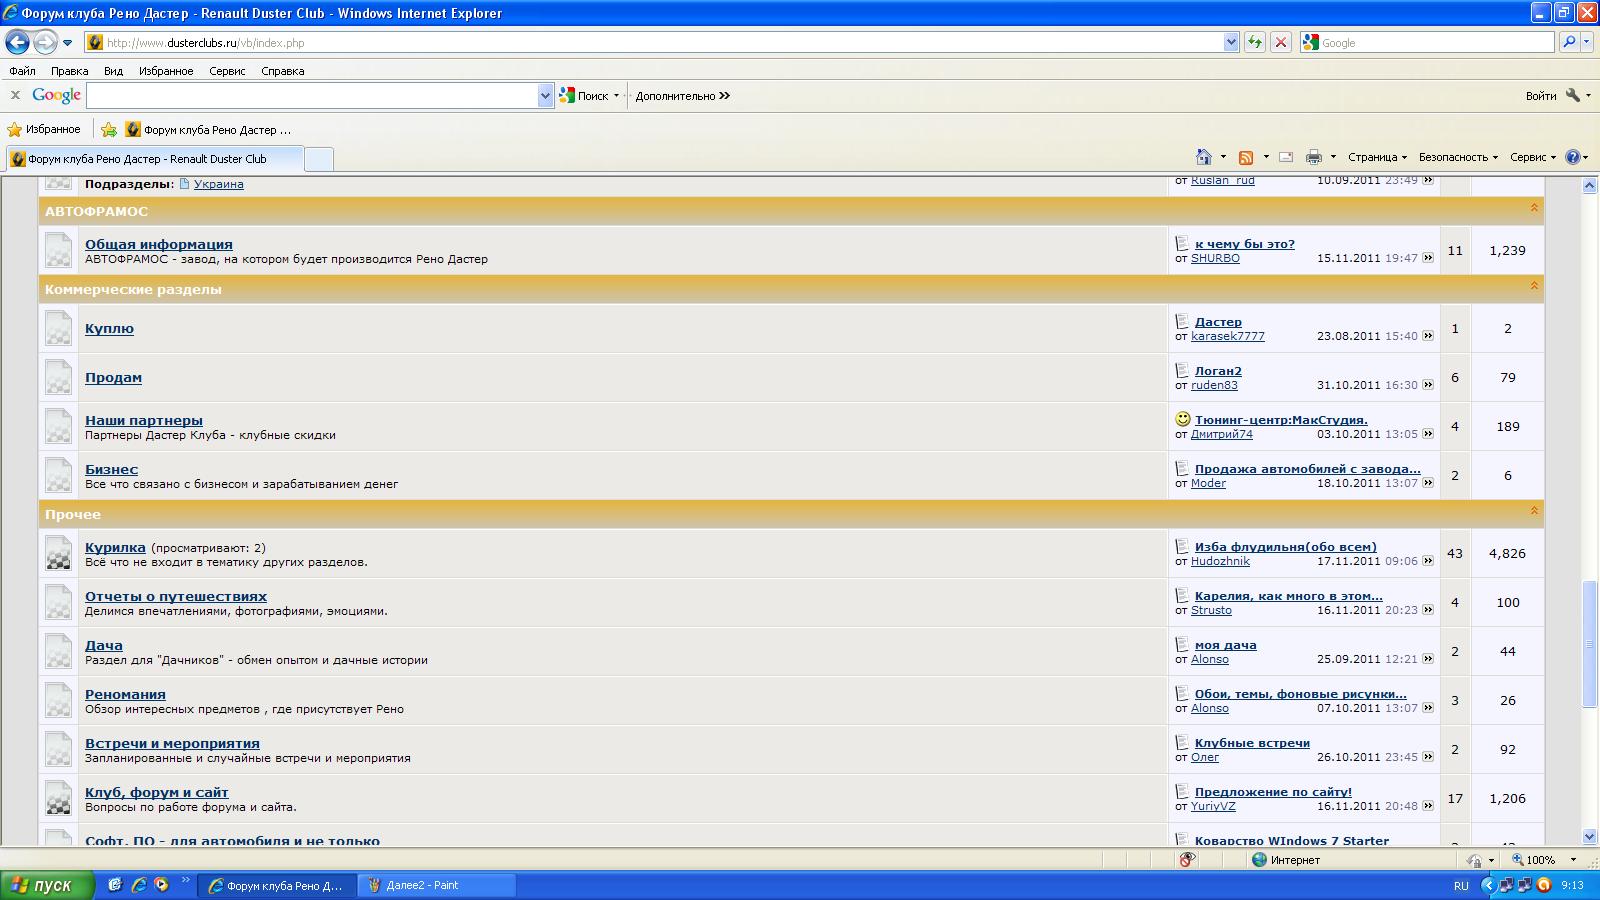The height and width of the screenshot is (900, 1600).
Task: Click the Windows пуск start button
Action: pyautogui.click(x=47, y=885)
